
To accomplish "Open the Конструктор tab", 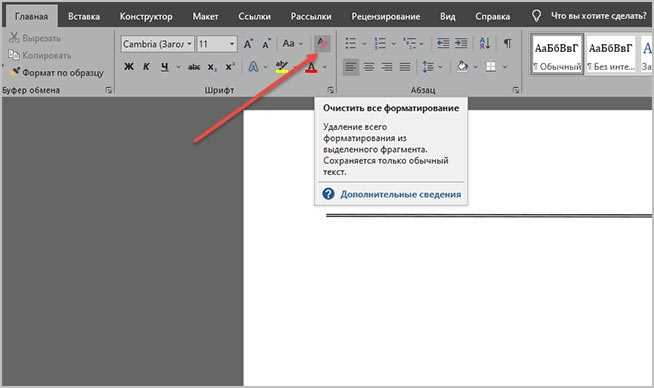I will pyautogui.click(x=146, y=16).
